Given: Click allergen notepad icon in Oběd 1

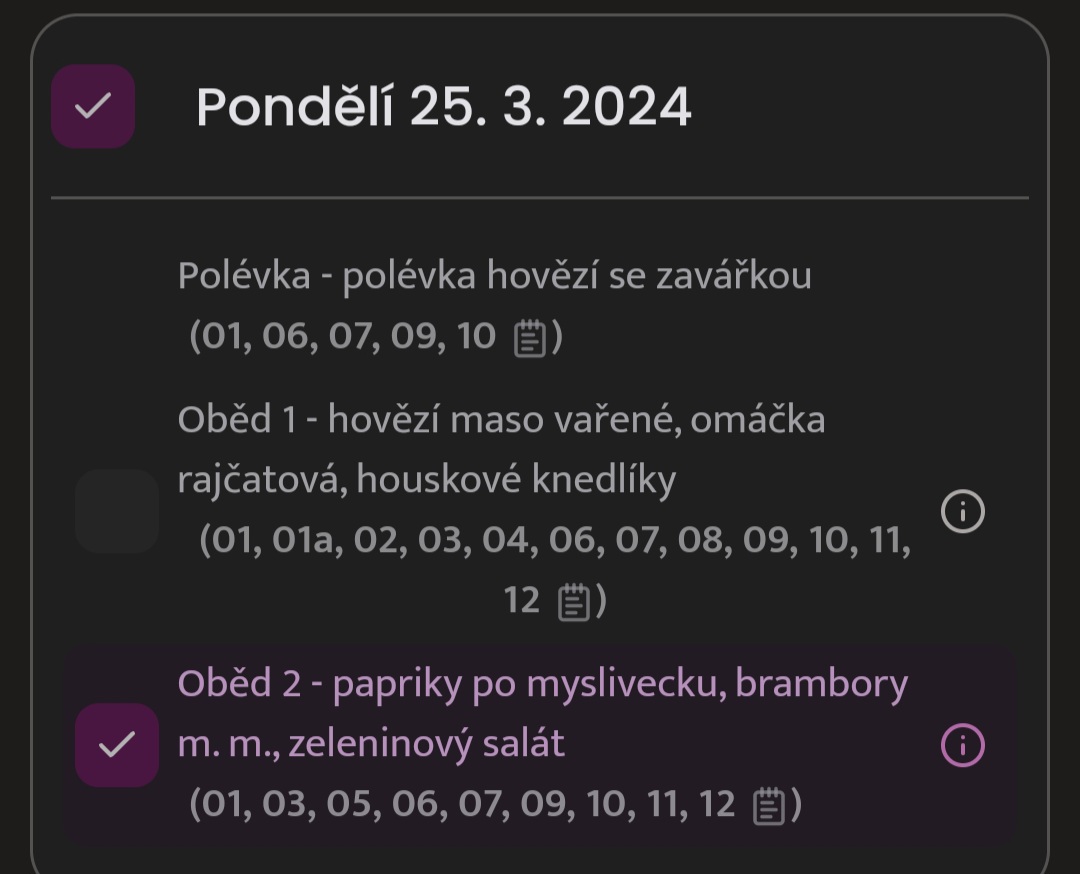Looking at the screenshot, I should pyautogui.click(x=573, y=602).
